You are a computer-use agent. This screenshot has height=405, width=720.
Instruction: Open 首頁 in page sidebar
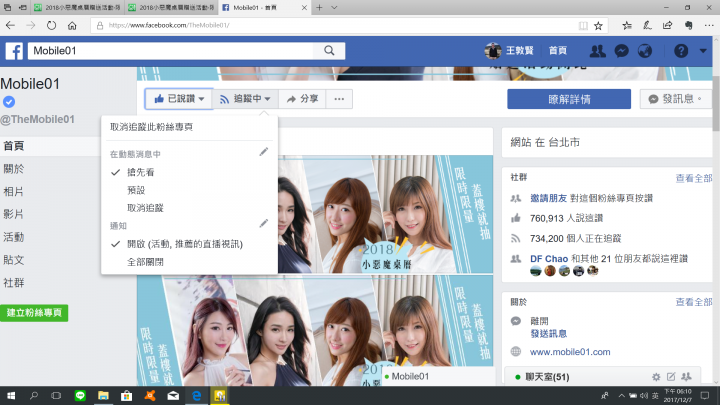click(x=14, y=146)
